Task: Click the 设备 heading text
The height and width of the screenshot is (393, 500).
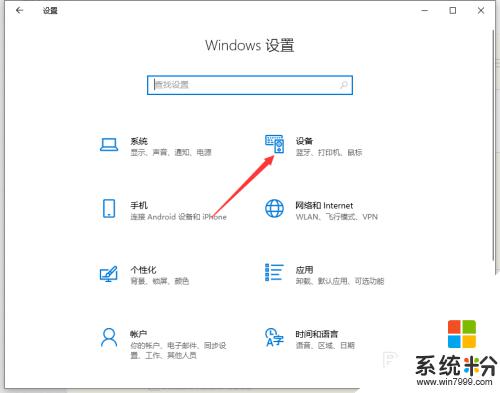Action: point(304,141)
